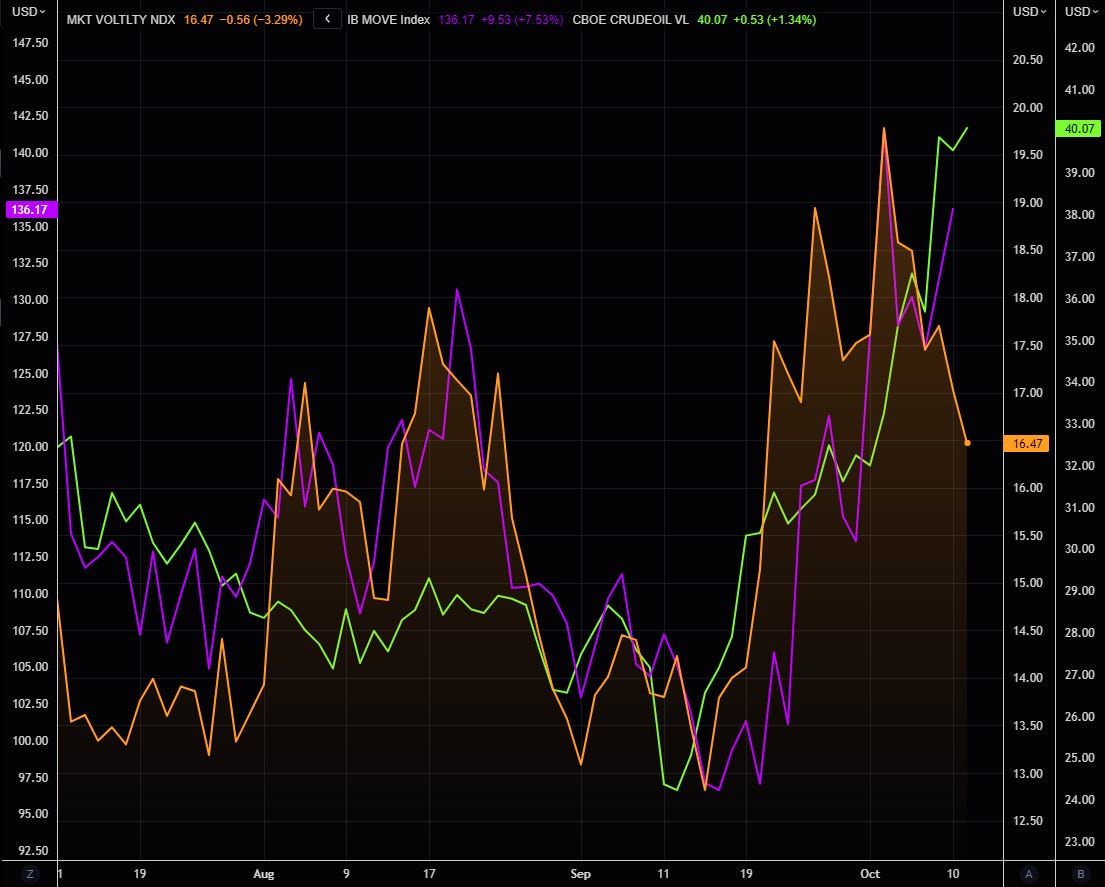Click the −0.56 (−3.29%) change in the legend
This screenshot has width=1105, height=887.
261,20
